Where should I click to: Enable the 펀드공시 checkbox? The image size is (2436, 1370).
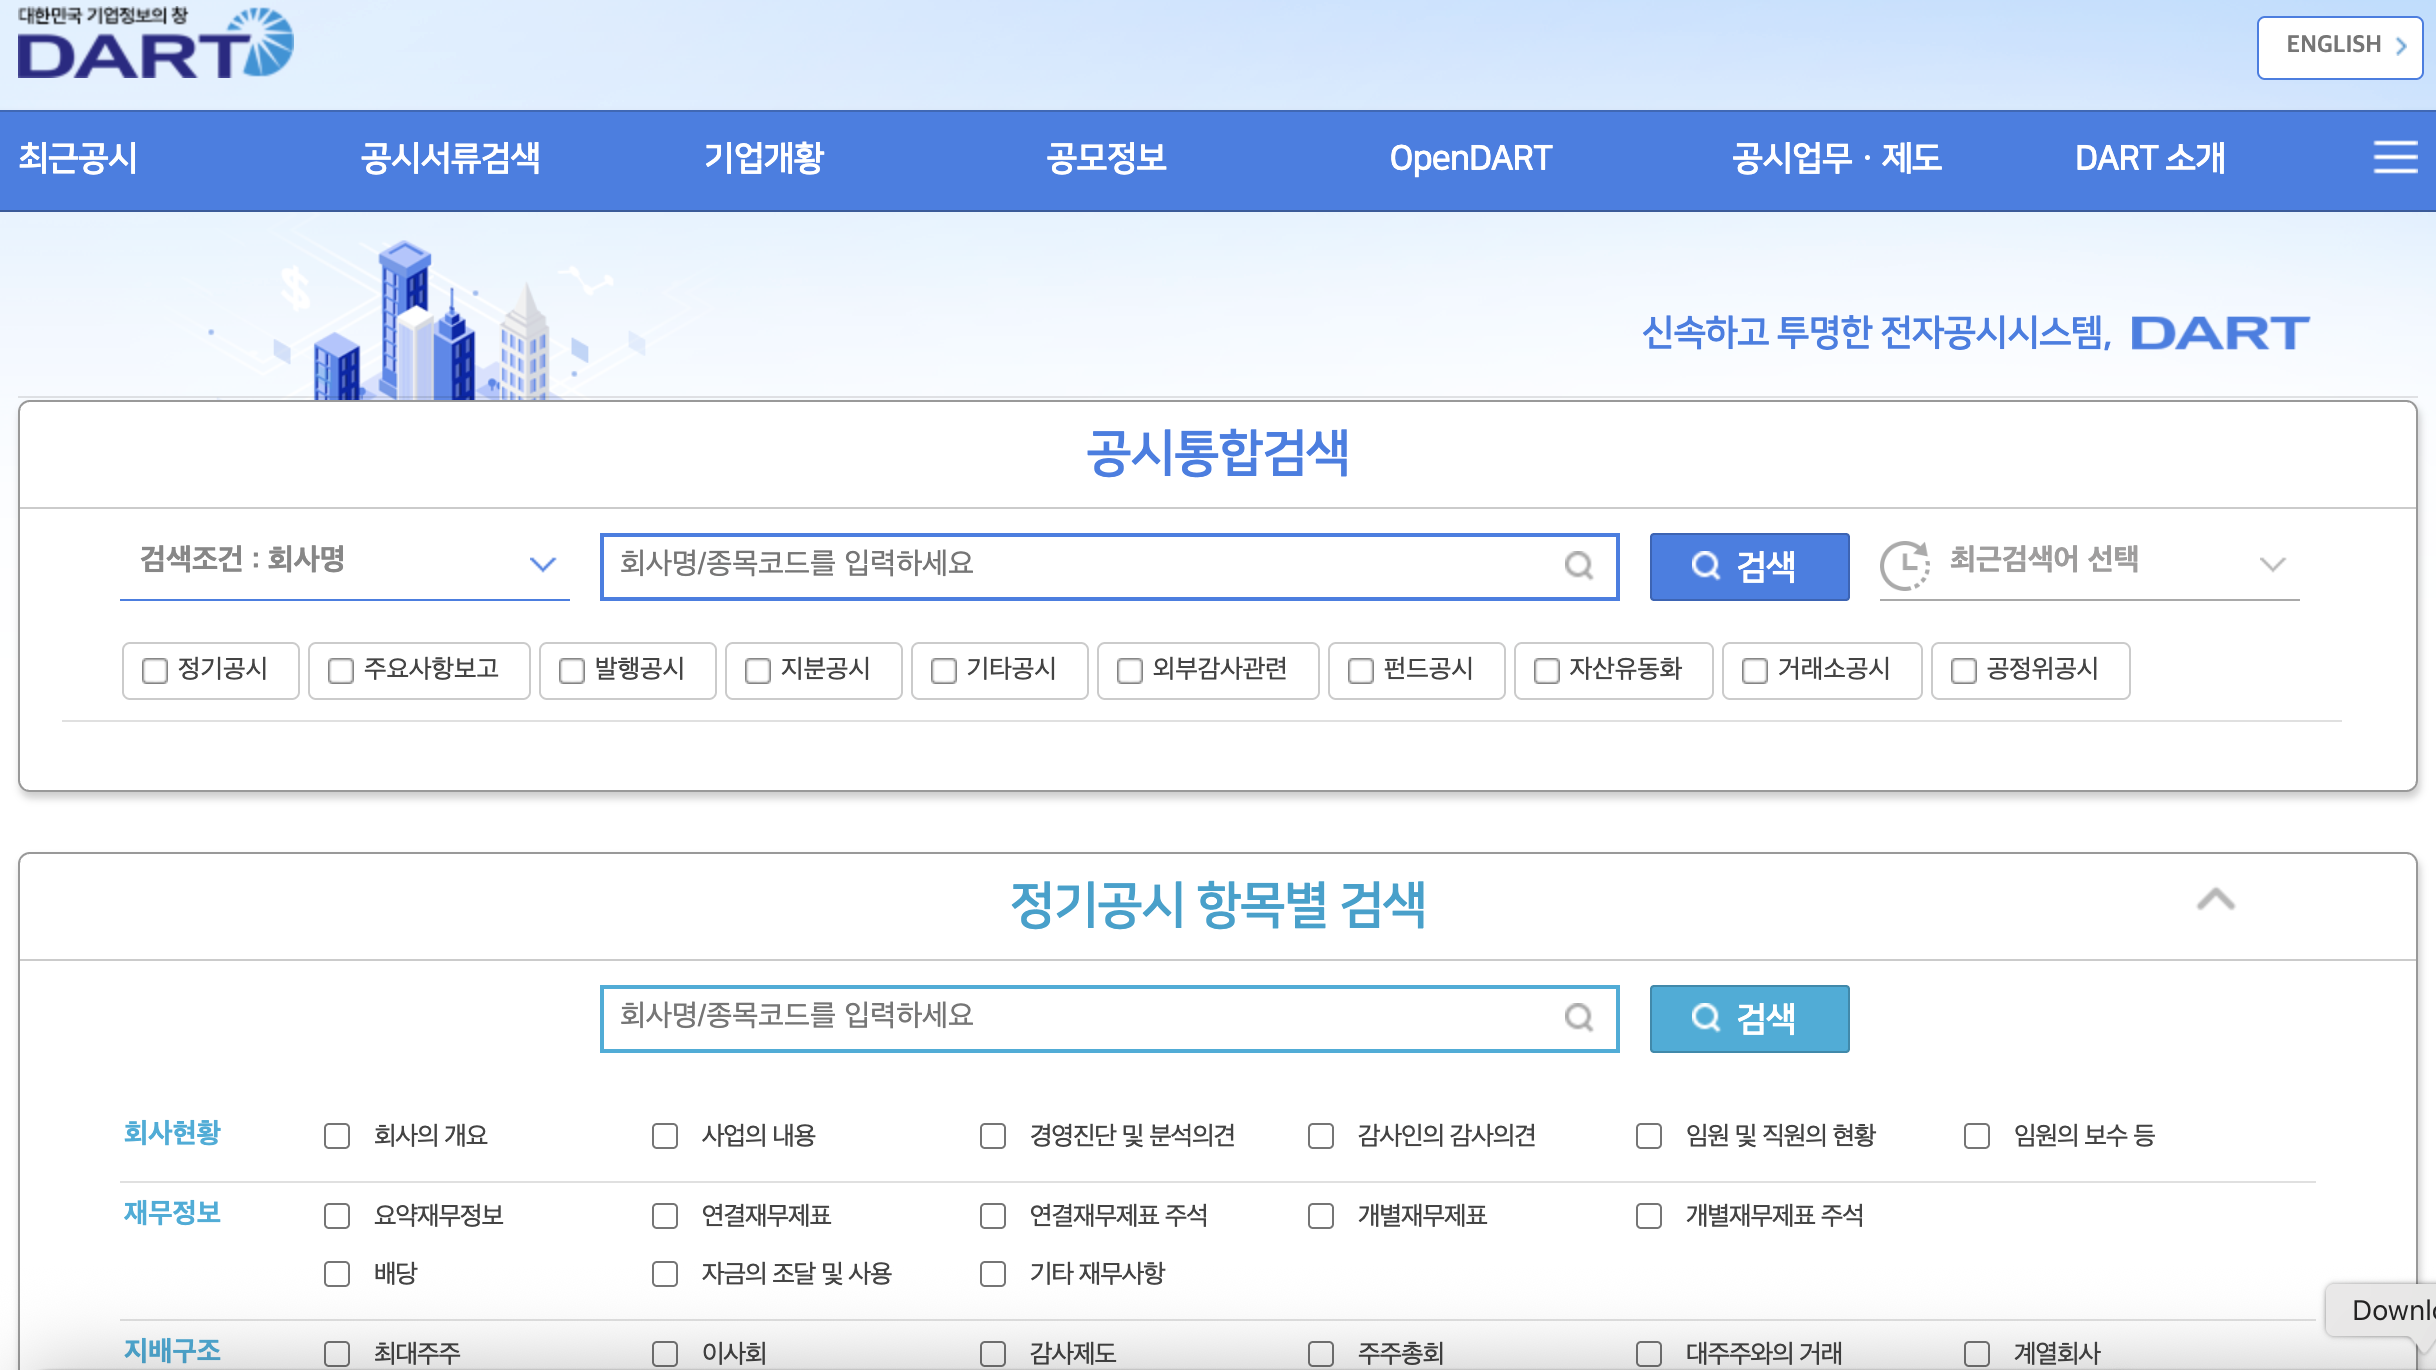tap(1359, 671)
